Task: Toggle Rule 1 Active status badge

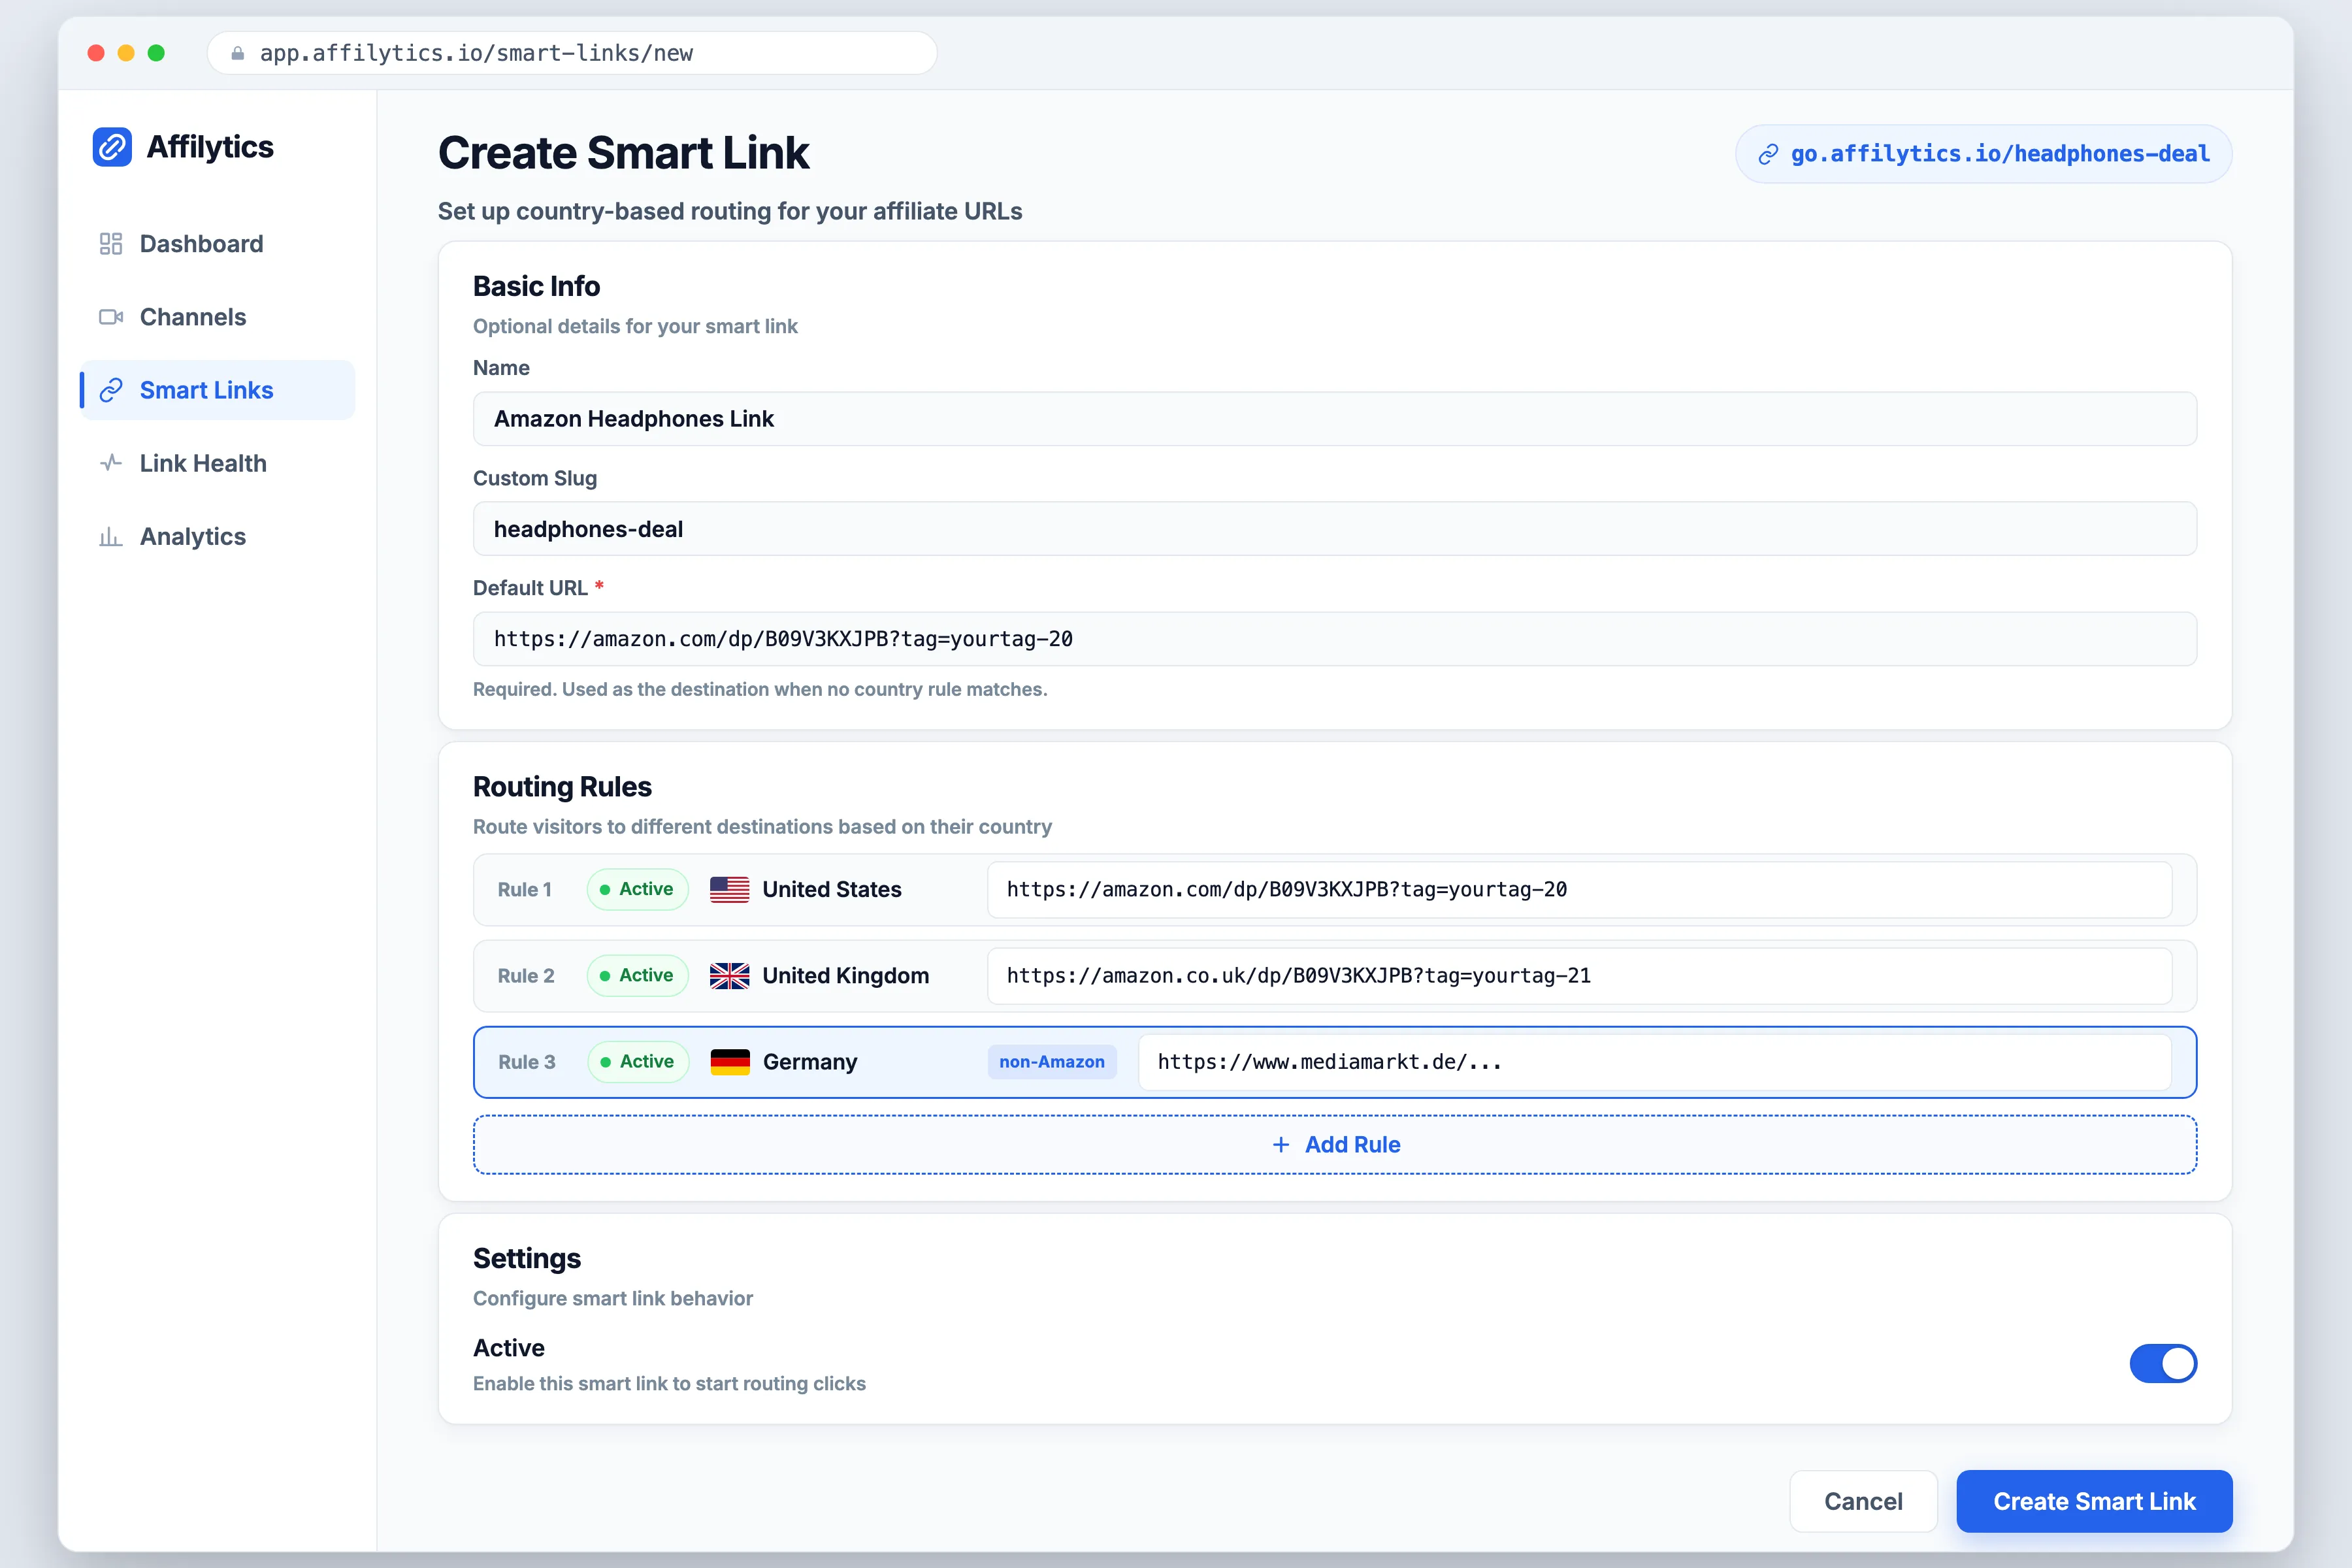Action: click(637, 890)
